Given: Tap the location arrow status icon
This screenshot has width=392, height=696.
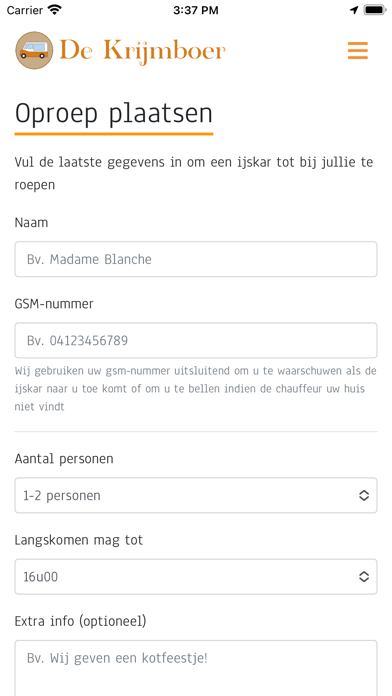Looking at the screenshot, I should 354,10.
